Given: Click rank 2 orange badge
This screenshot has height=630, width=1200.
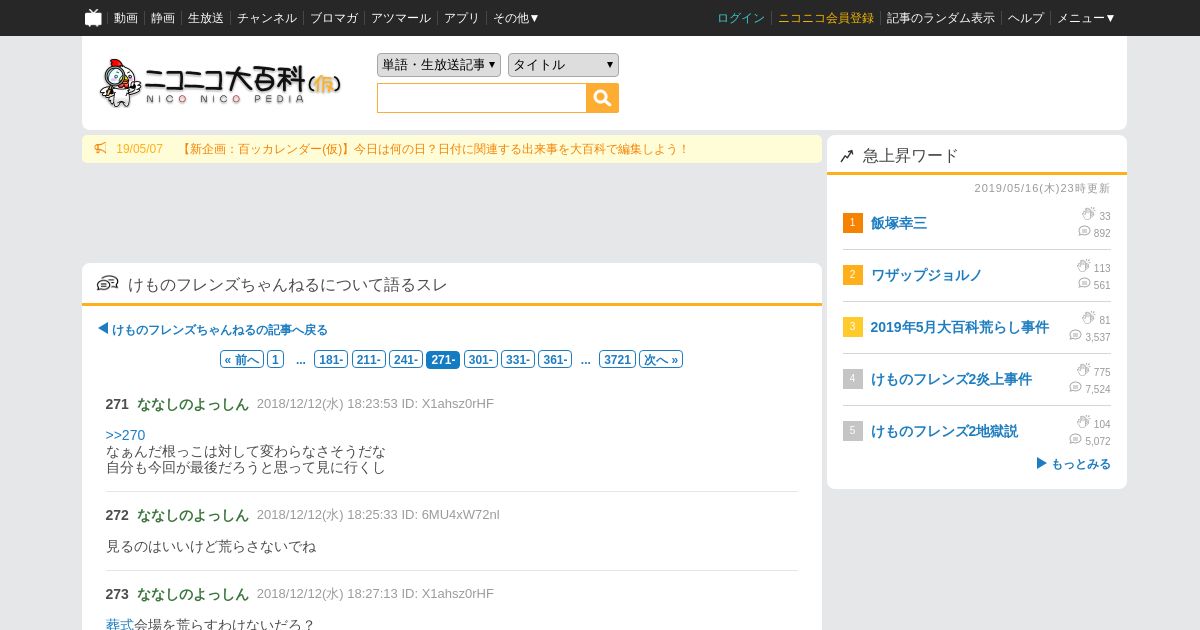Looking at the screenshot, I should point(852,275).
